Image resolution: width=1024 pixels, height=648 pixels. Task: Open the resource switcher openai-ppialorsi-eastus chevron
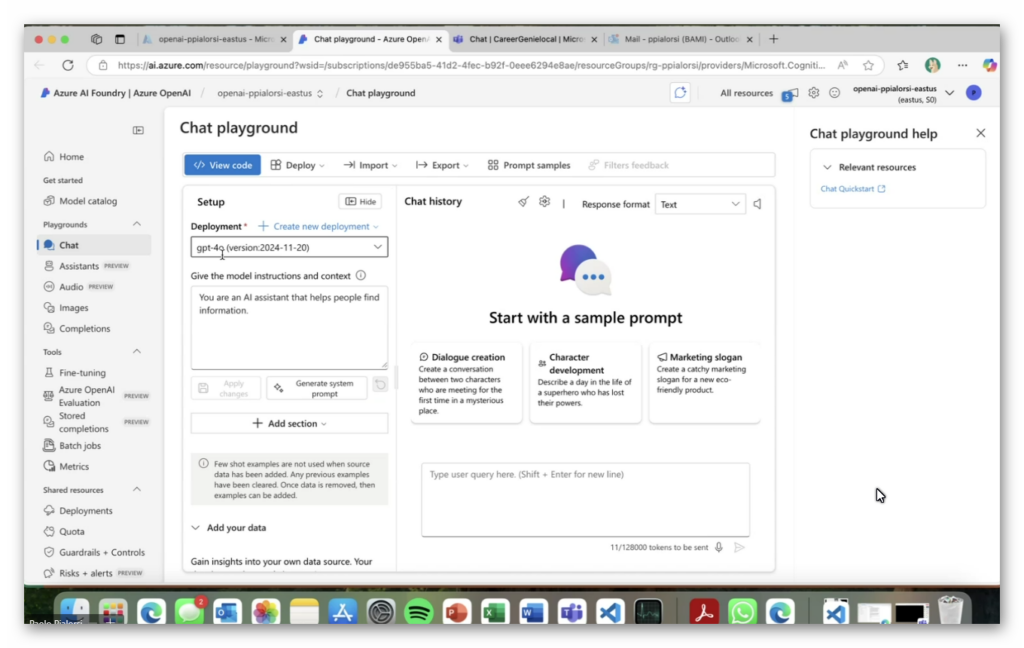coord(950,93)
